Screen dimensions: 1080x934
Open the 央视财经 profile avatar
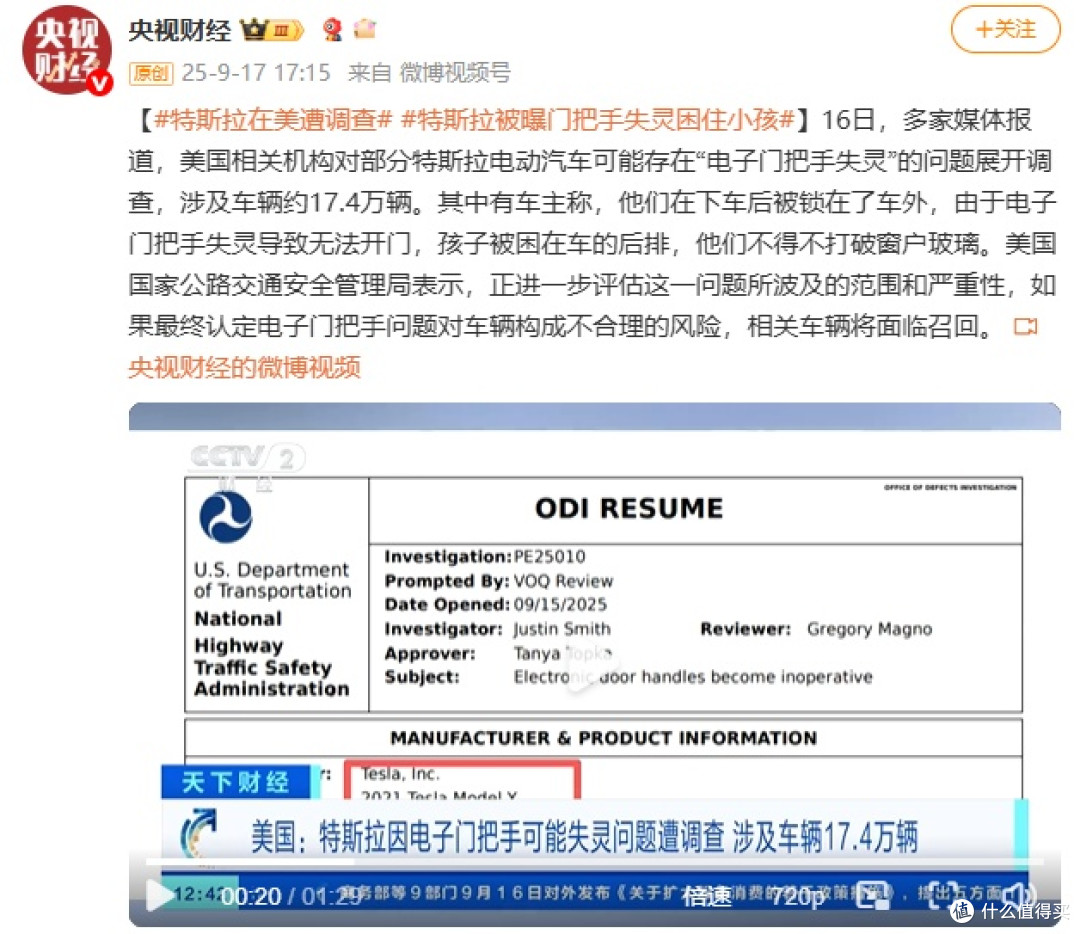click(66, 50)
